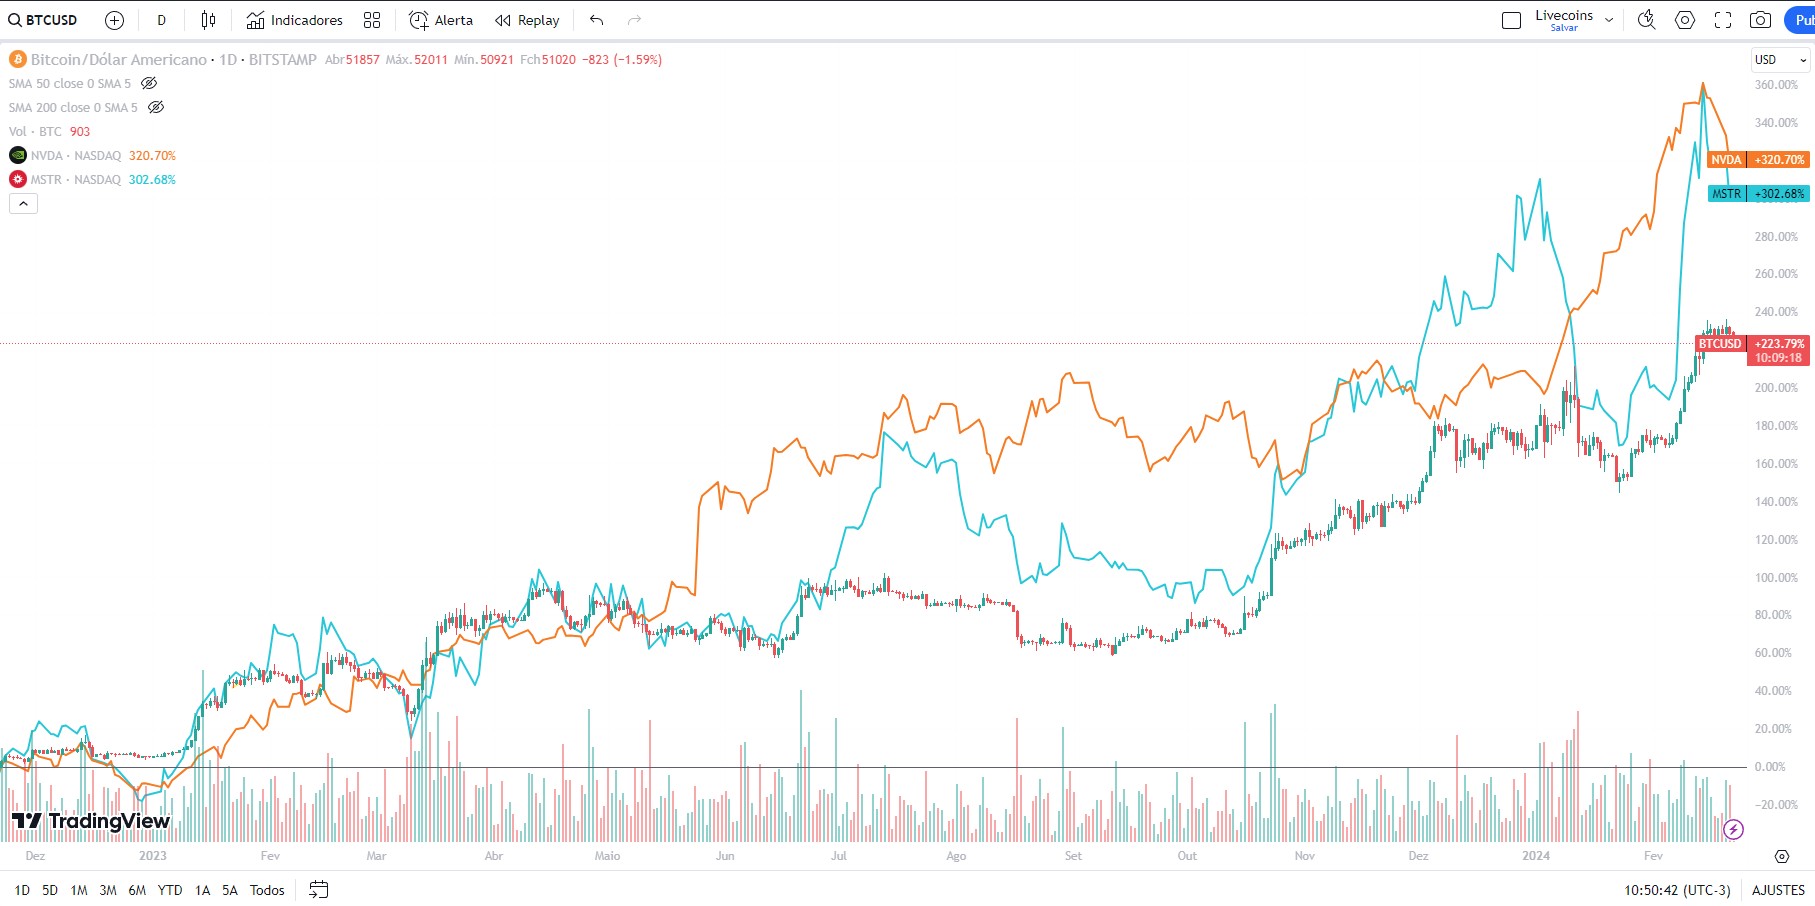Select the layout square icon

[1511, 20]
